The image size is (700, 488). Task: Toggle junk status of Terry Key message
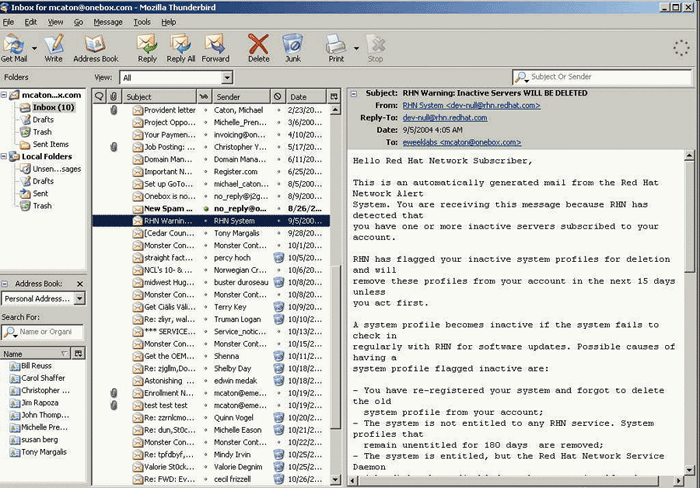tap(279, 307)
